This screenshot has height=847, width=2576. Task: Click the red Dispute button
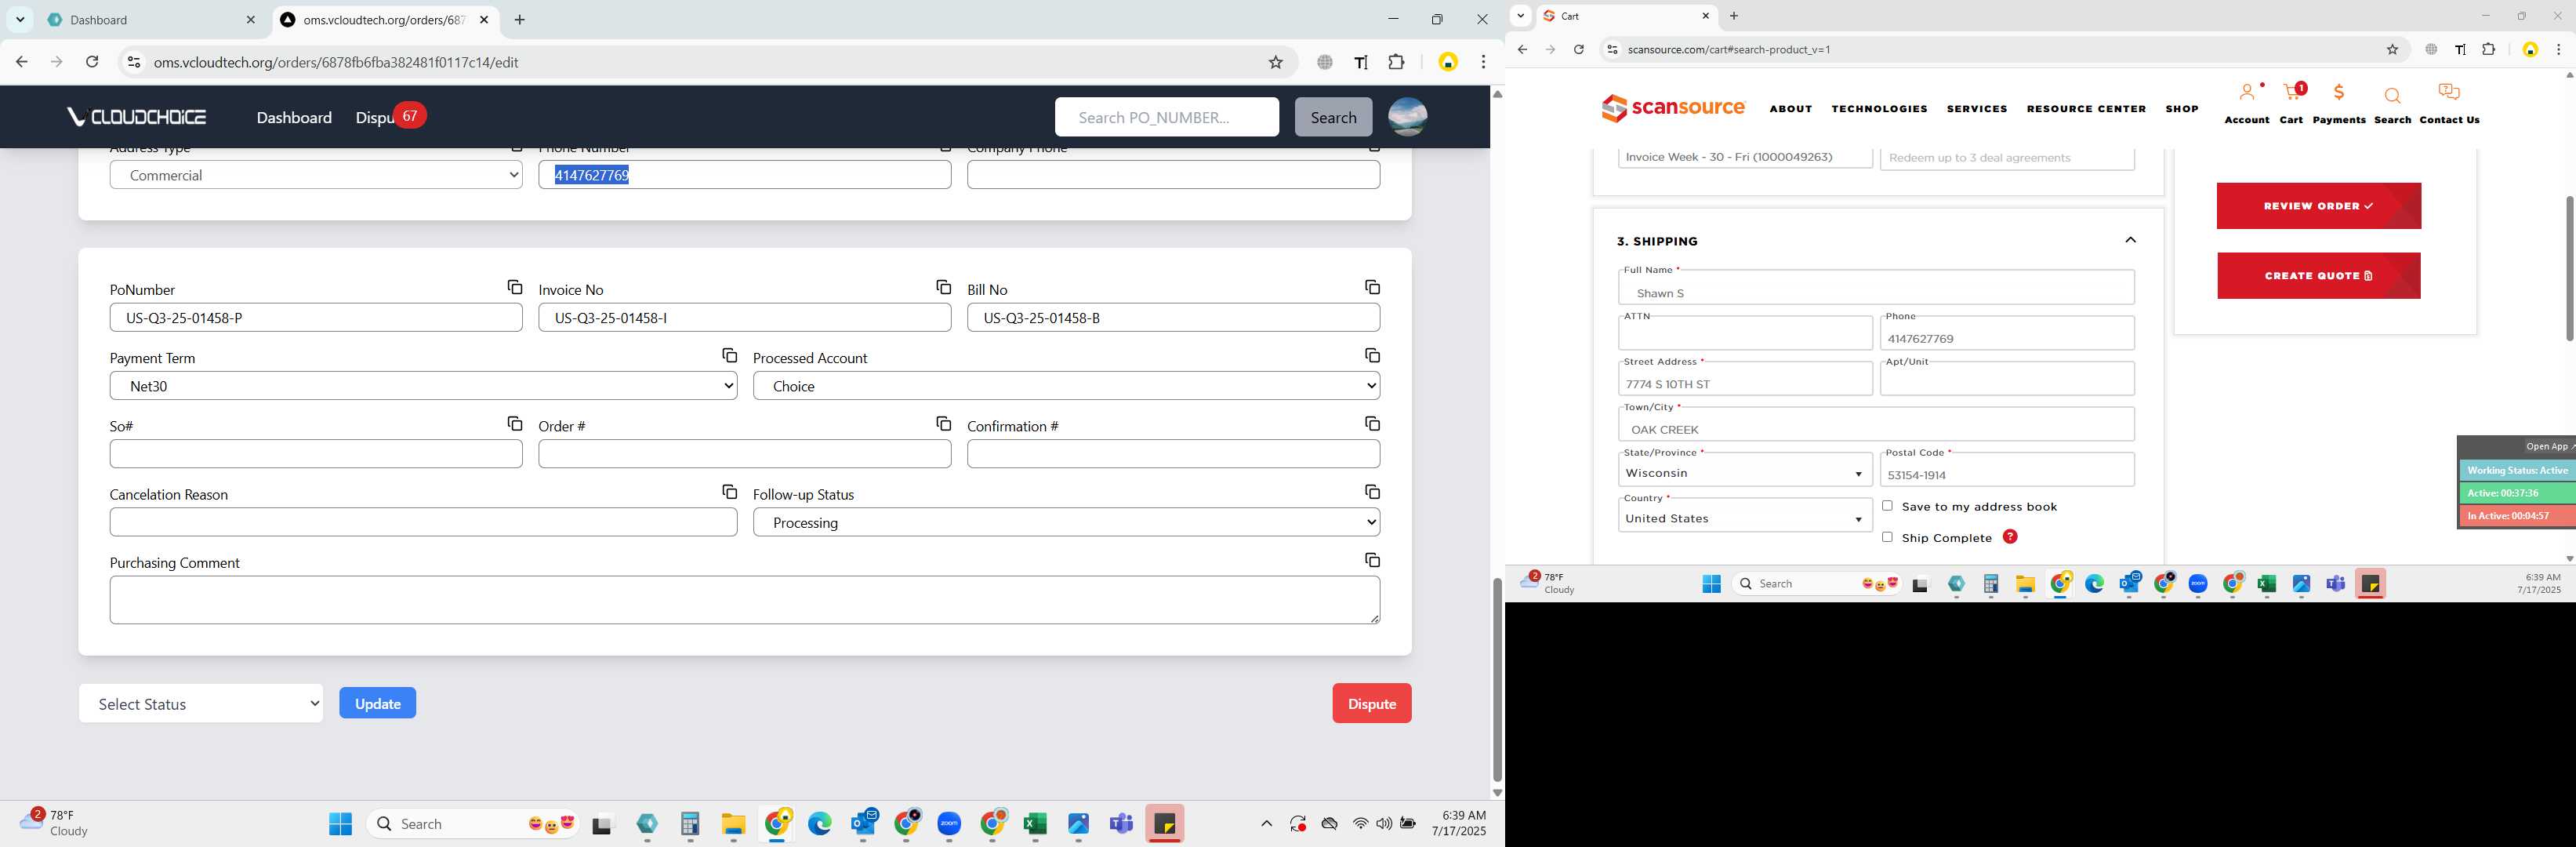[x=1371, y=703]
